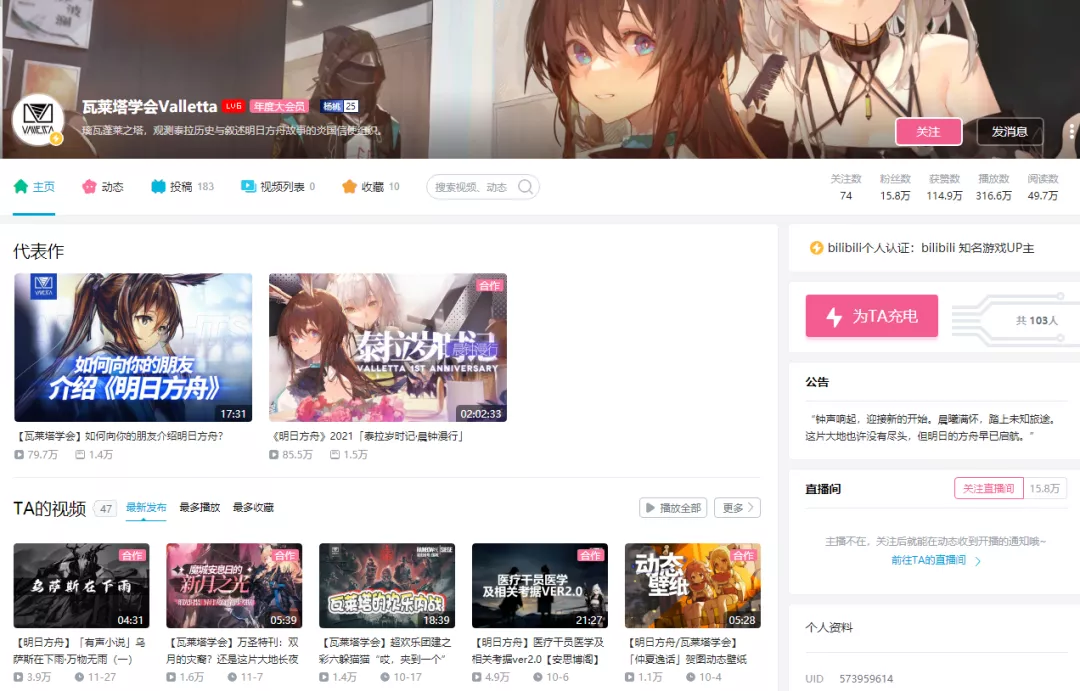The image size is (1080, 691).
Task: Click the comment count icon beside 1.4万
Action: tap(80, 455)
